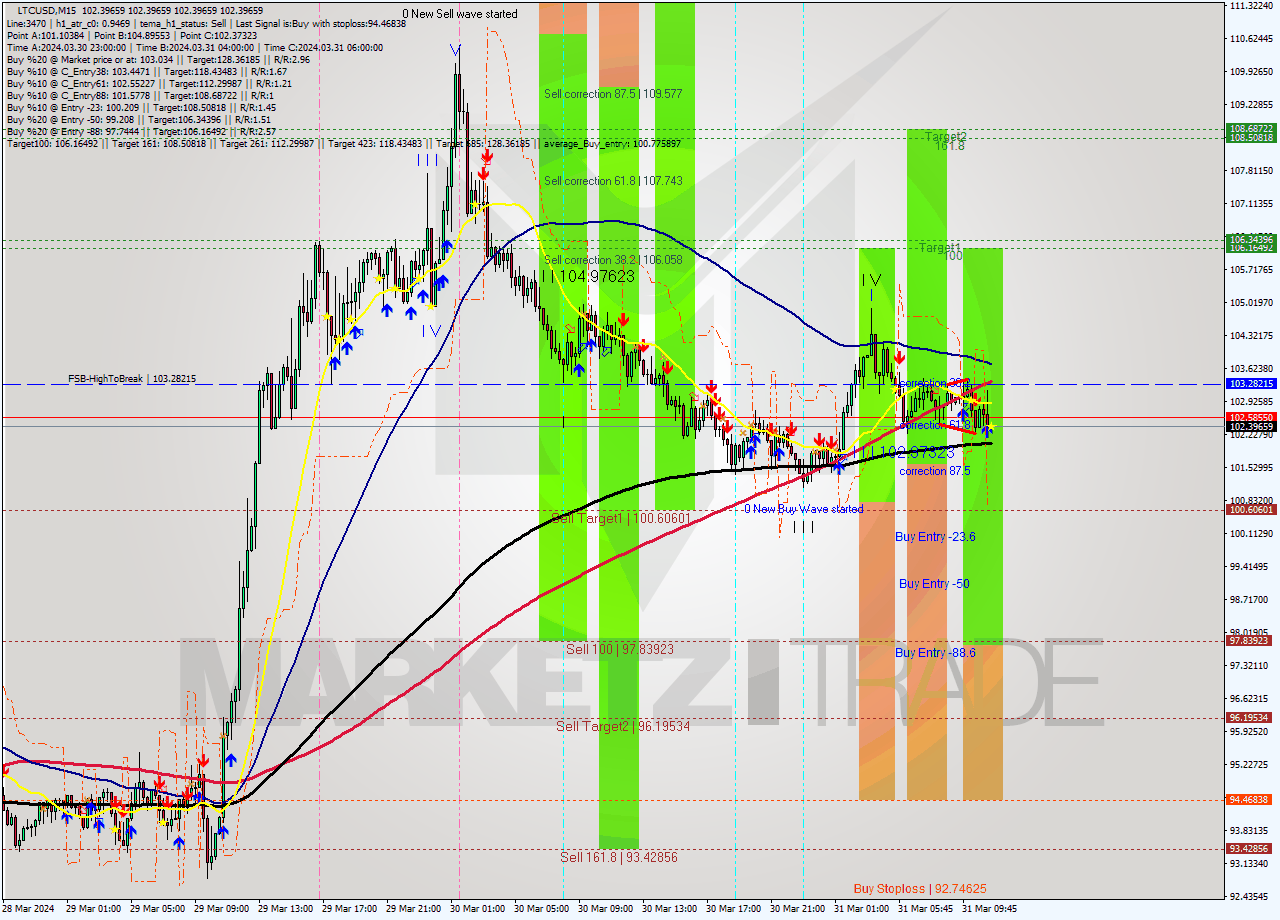Click the '30 Mar 13:00' time axis label
The image size is (1280, 920).
click(668, 909)
